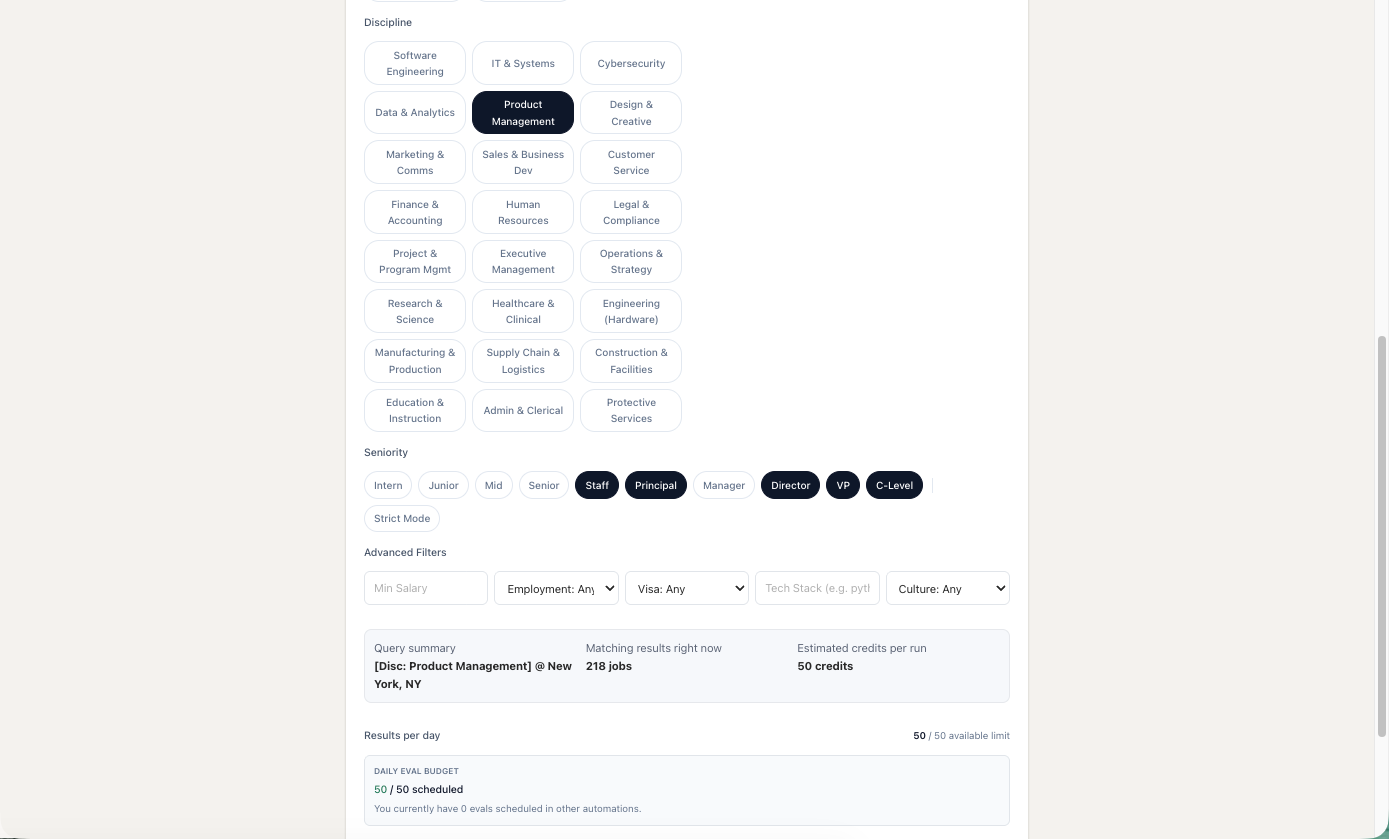Enable the Marketing & Comms filter
The width and height of the screenshot is (1389, 839).
click(414, 162)
